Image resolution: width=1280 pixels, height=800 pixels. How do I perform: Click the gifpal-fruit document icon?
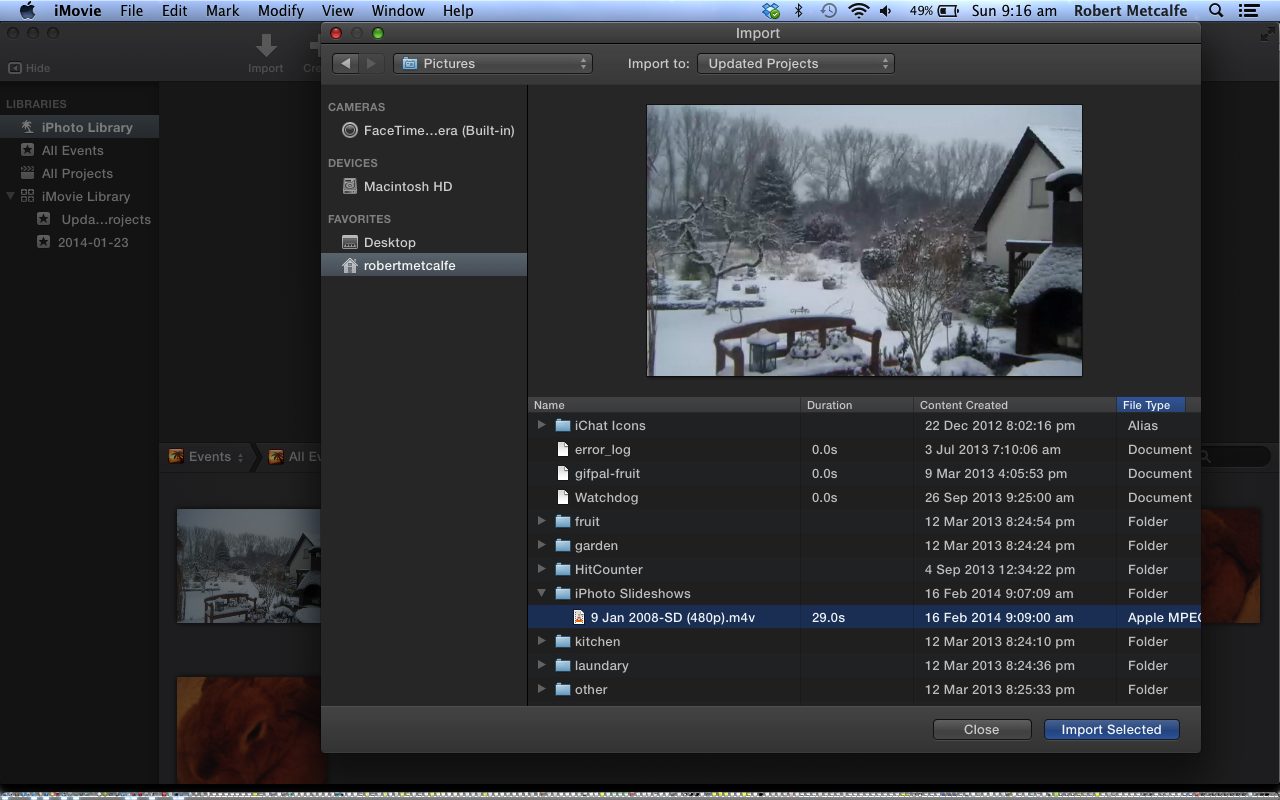click(562, 473)
